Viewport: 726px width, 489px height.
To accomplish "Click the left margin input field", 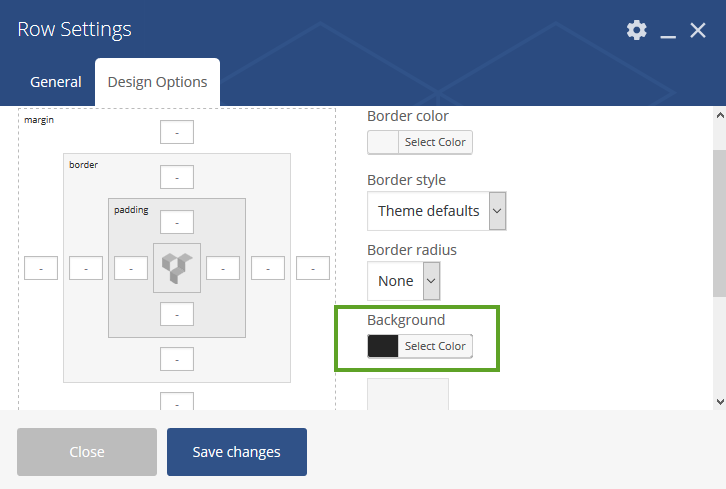I will point(41,268).
